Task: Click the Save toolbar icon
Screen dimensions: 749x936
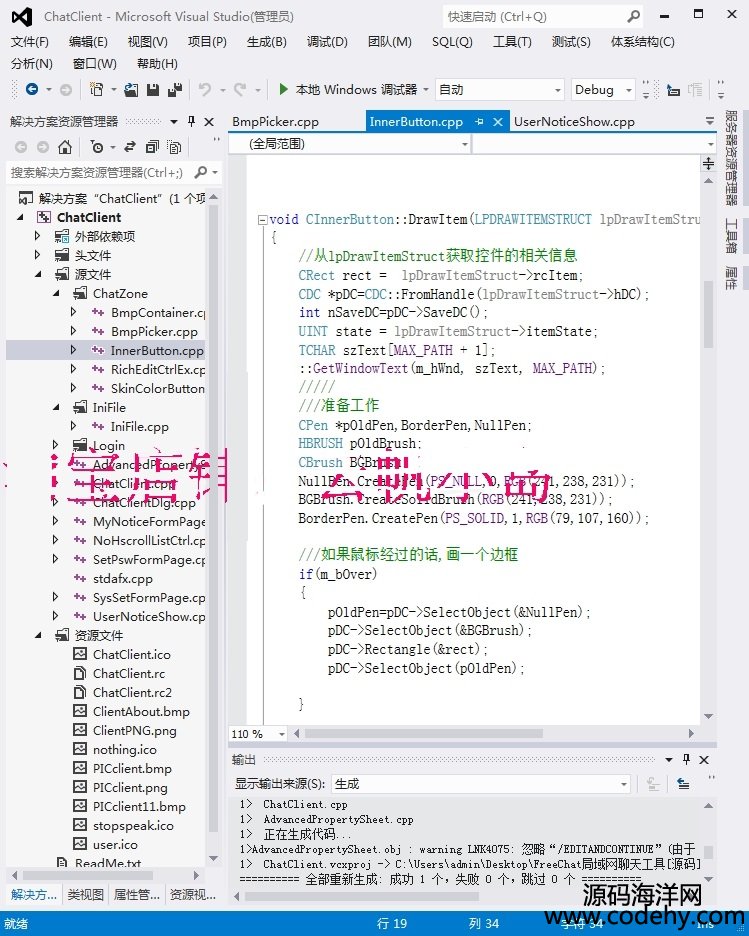Action: pos(153,90)
